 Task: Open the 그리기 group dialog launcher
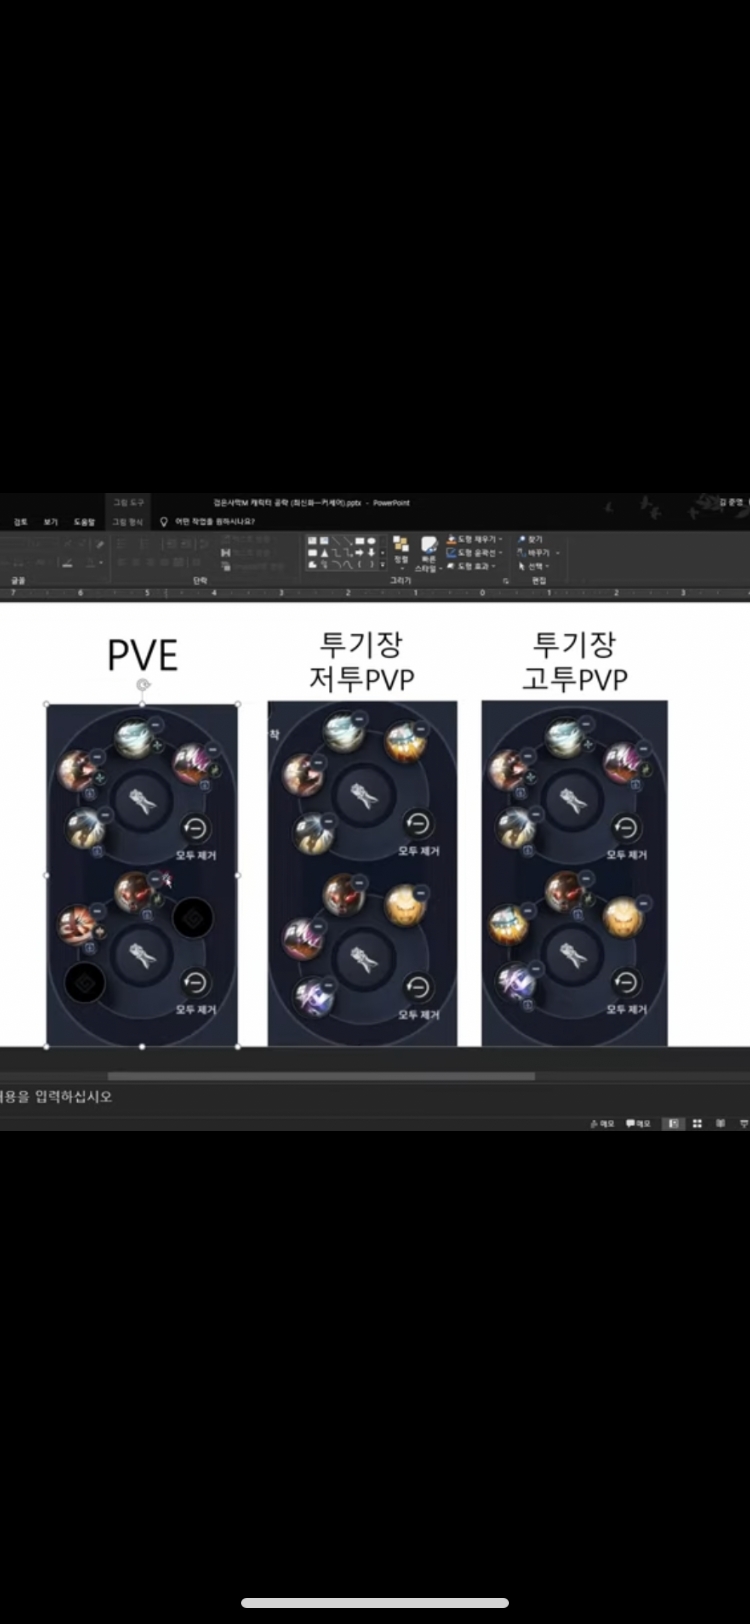(x=506, y=580)
